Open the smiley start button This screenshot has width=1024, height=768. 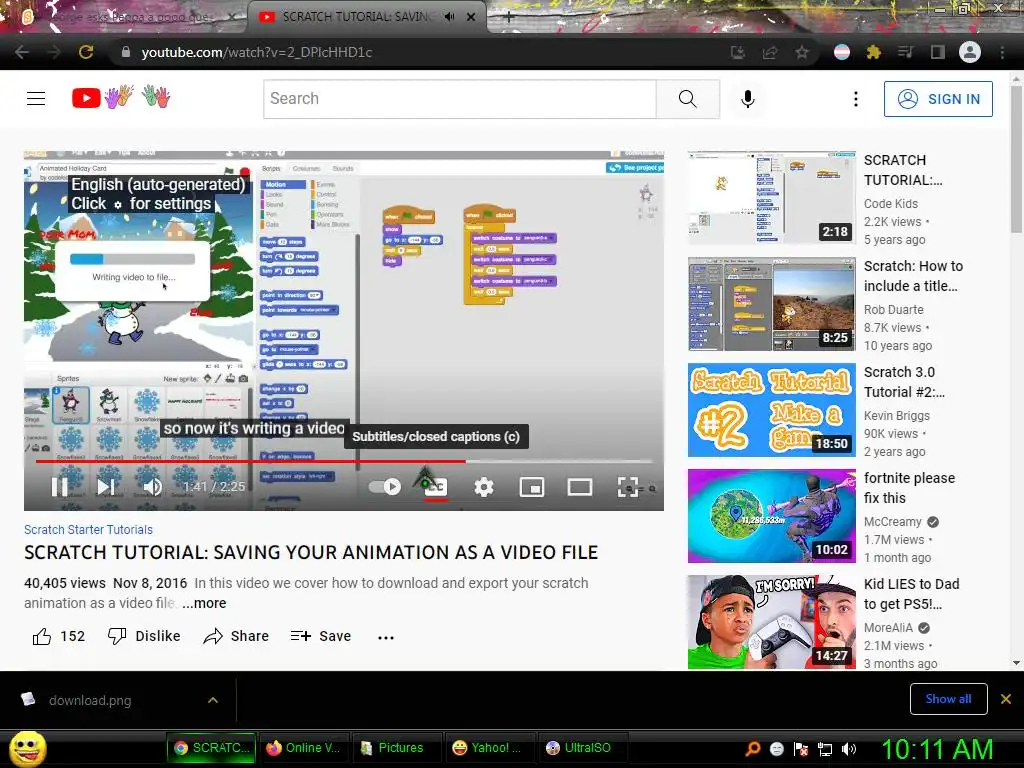click(27, 748)
